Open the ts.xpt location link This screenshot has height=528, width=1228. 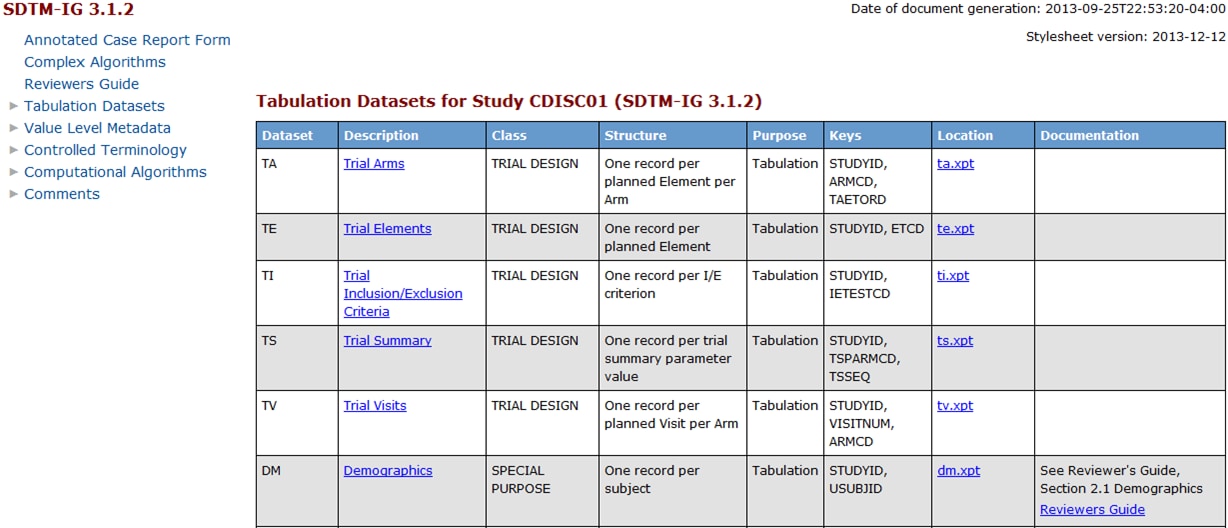(955, 340)
